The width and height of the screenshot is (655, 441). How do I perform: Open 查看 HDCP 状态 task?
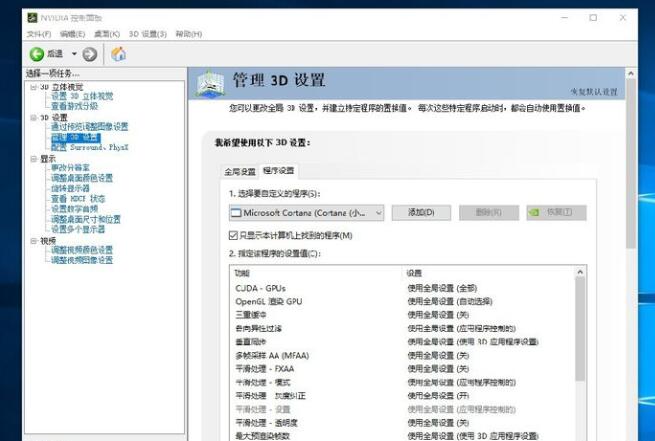click(78, 198)
